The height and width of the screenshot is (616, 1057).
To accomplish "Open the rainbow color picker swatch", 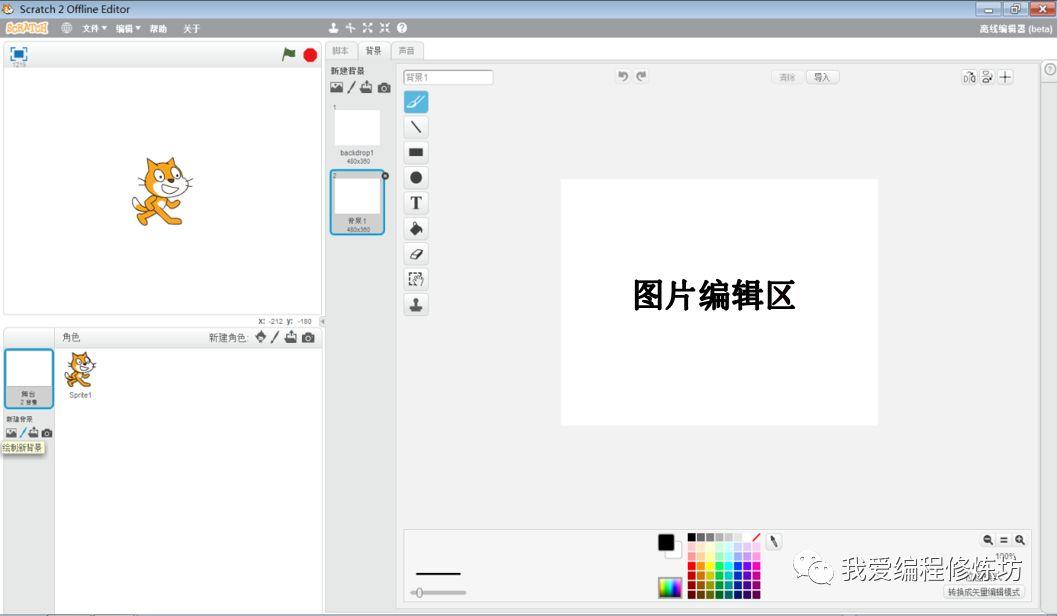I will 670,588.
